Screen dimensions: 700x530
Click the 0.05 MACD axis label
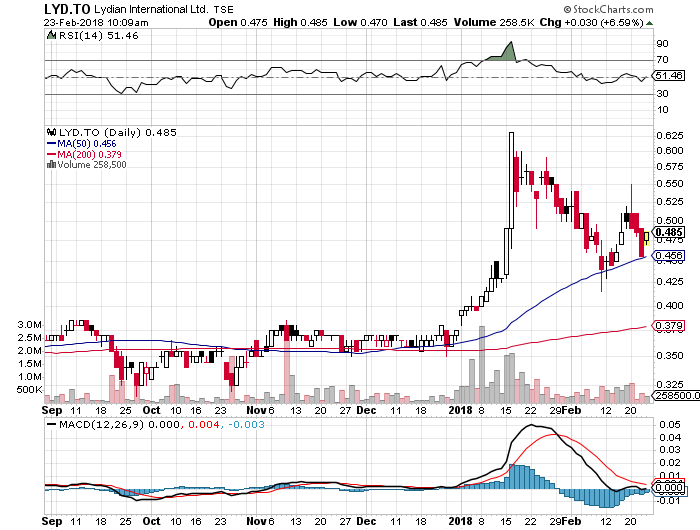(x=668, y=425)
